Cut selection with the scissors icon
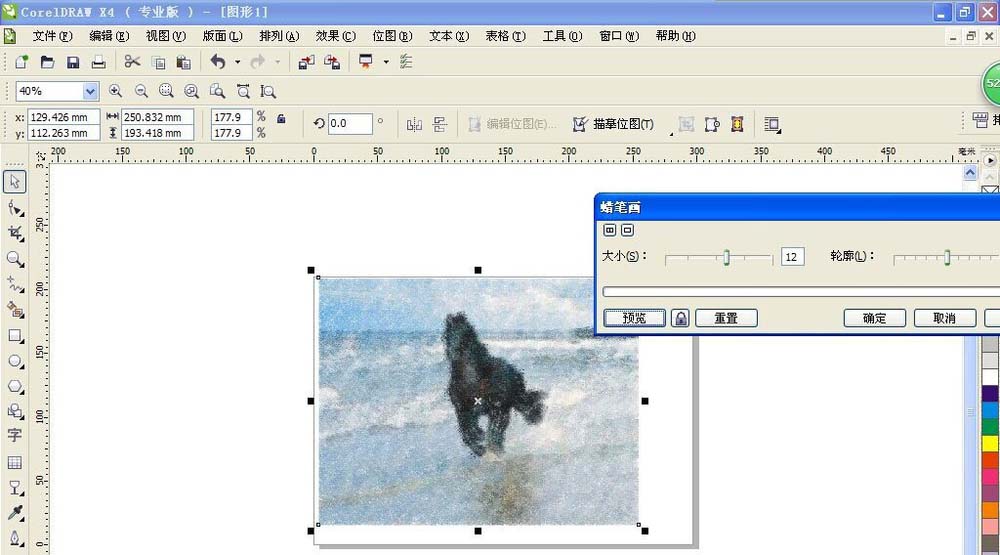The height and width of the screenshot is (555, 1000). click(x=132, y=62)
